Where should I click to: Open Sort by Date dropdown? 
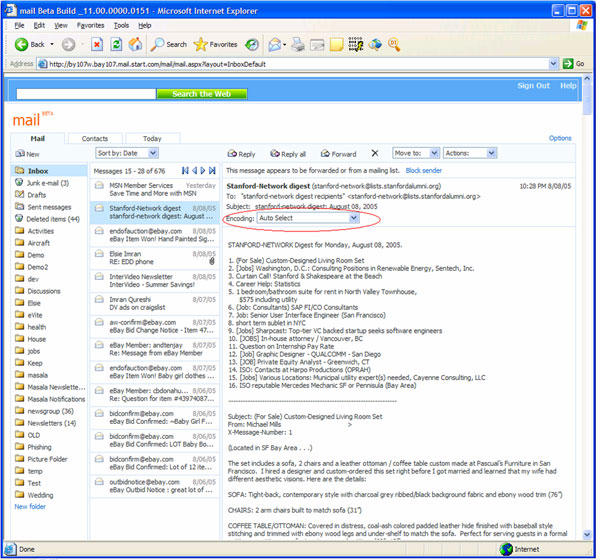point(127,153)
